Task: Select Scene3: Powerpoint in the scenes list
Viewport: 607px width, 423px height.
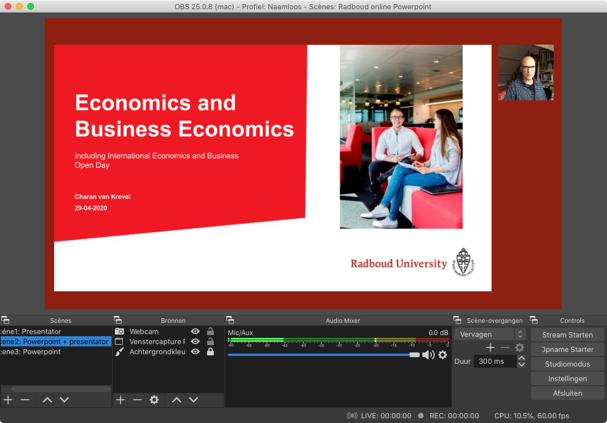Action: click(x=30, y=352)
